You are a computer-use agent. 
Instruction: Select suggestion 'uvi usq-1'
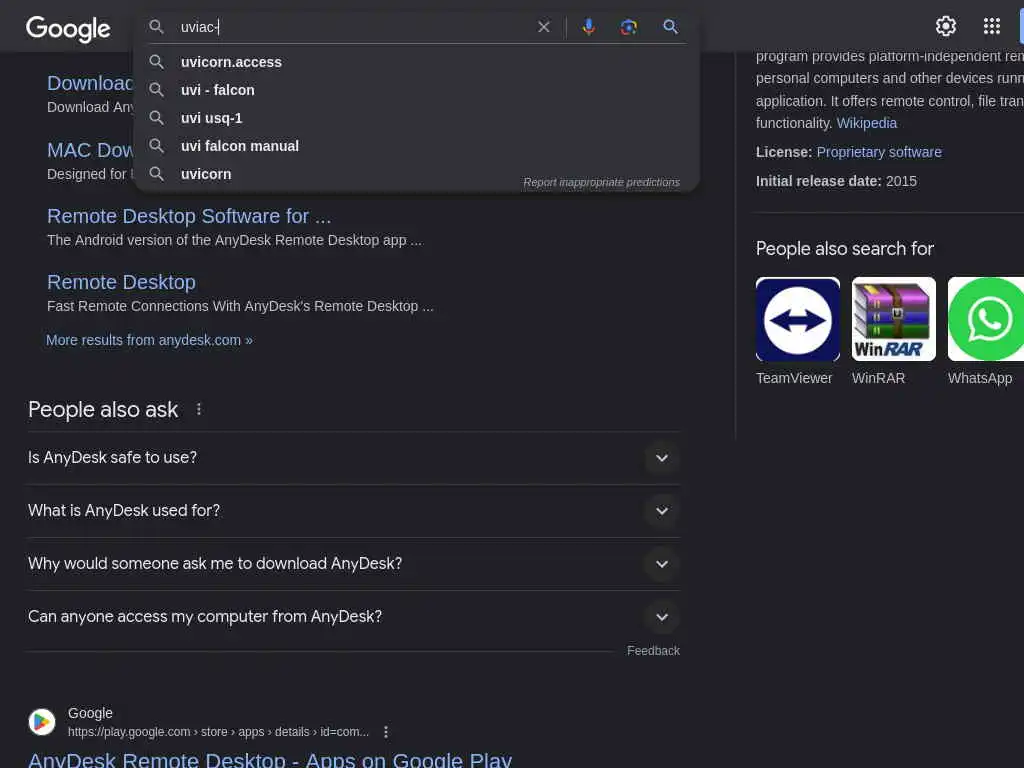[417, 118]
